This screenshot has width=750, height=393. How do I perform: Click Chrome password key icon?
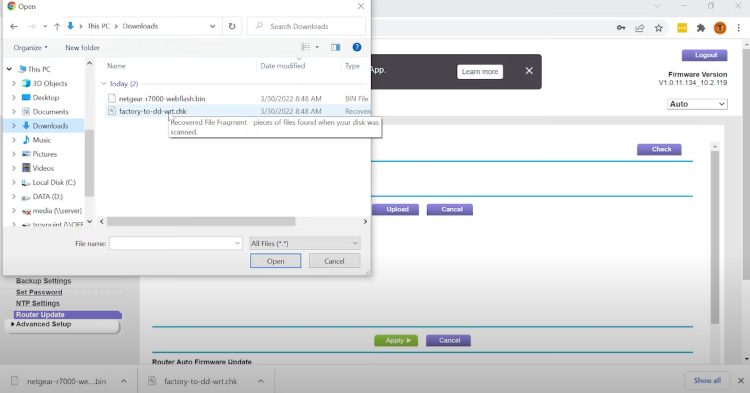pyautogui.click(x=621, y=28)
